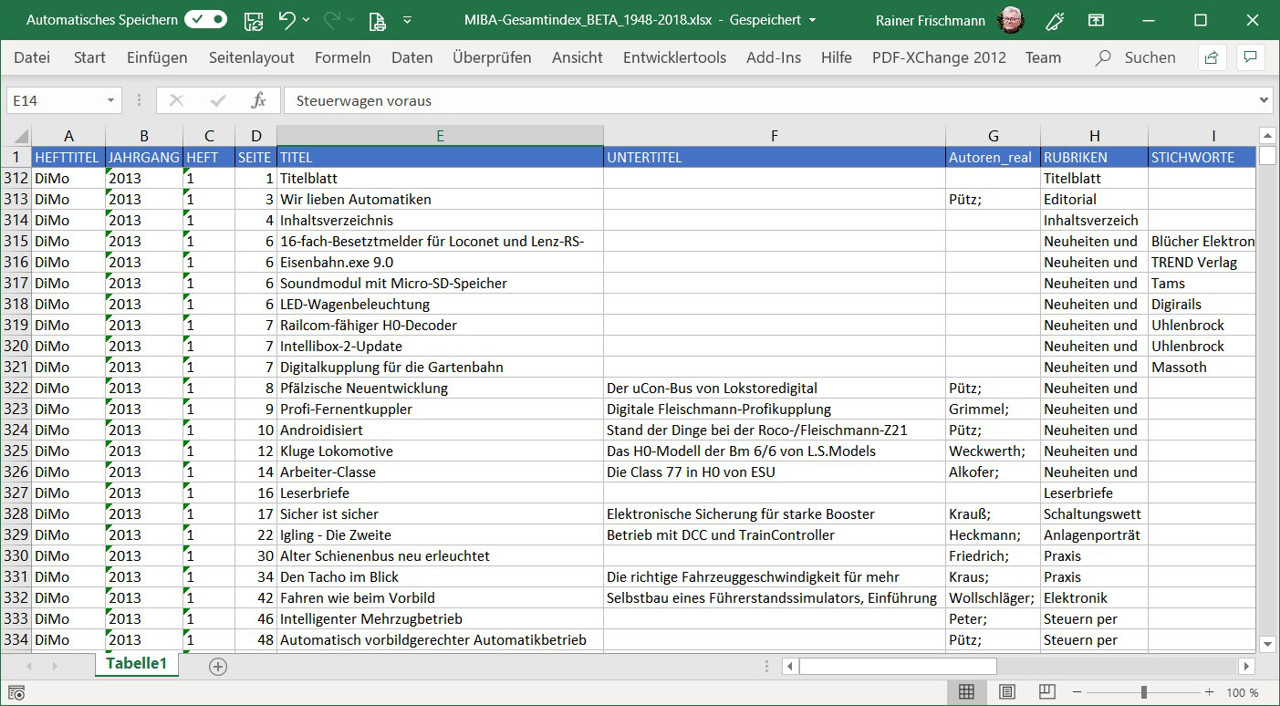Toggle Automatisches Speichern switch off
This screenshot has width=1280, height=706.
[205, 20]
